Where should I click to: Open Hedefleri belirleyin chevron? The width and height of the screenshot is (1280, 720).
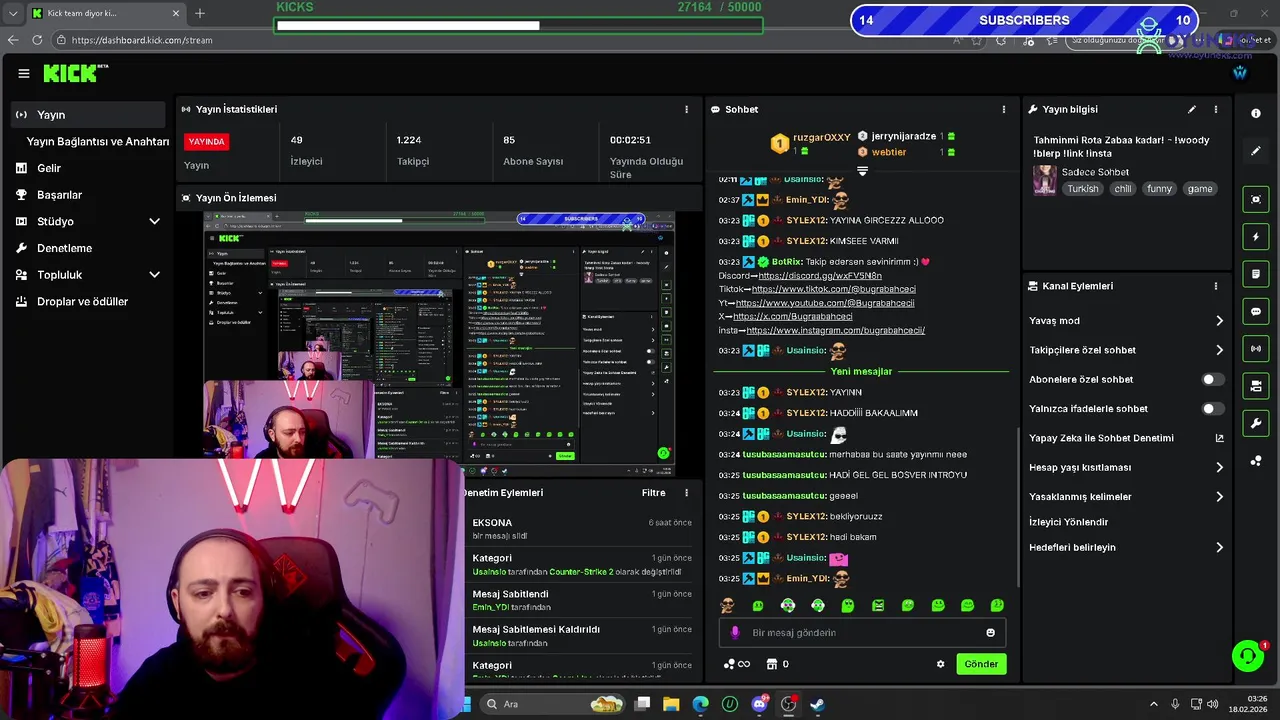point(1219,548)
